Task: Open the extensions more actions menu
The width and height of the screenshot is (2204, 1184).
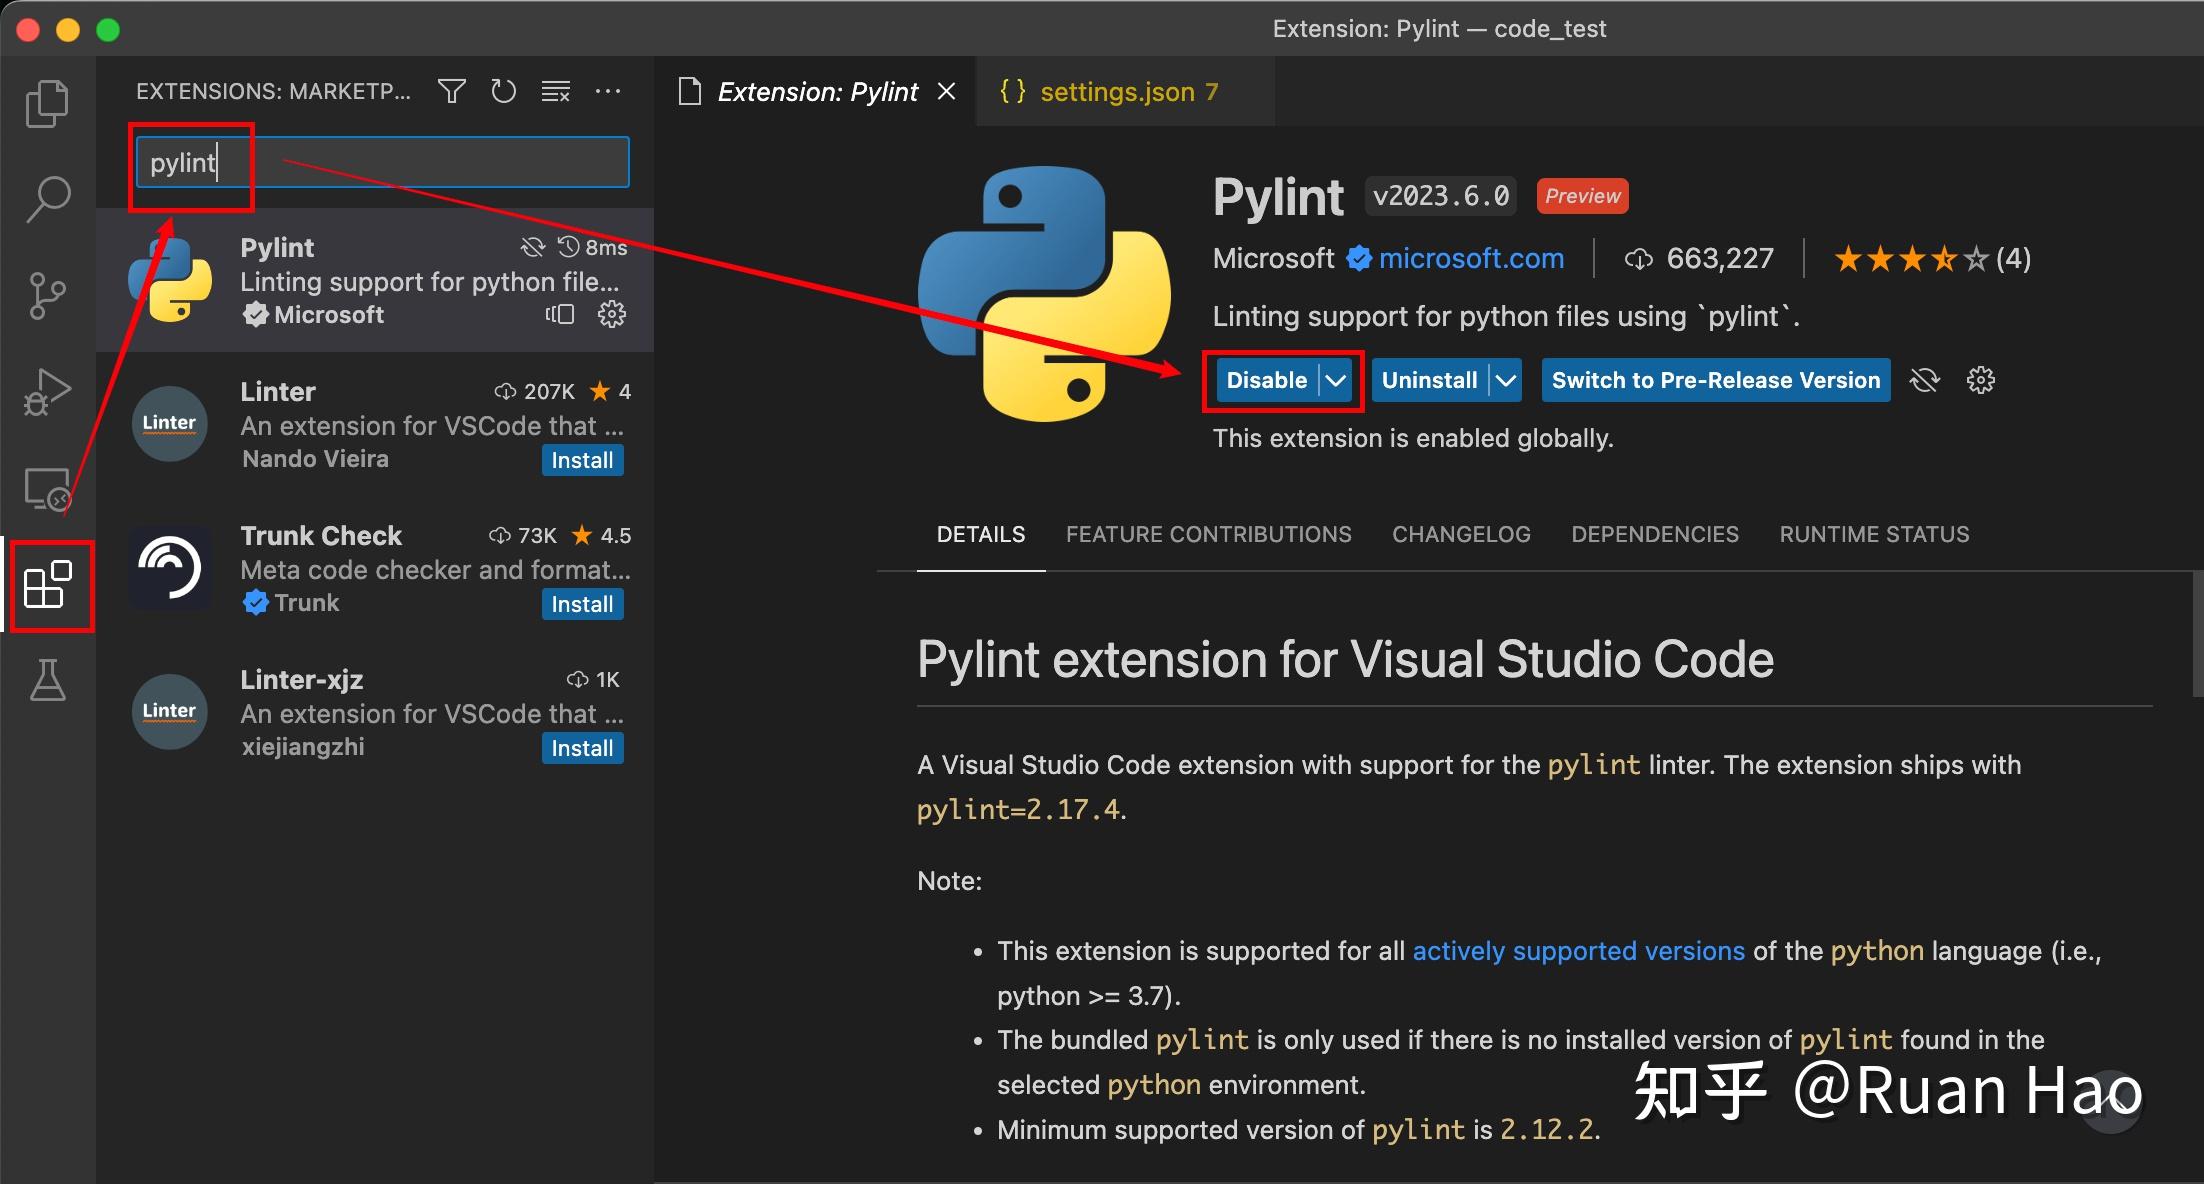Action: coord(608,91)
